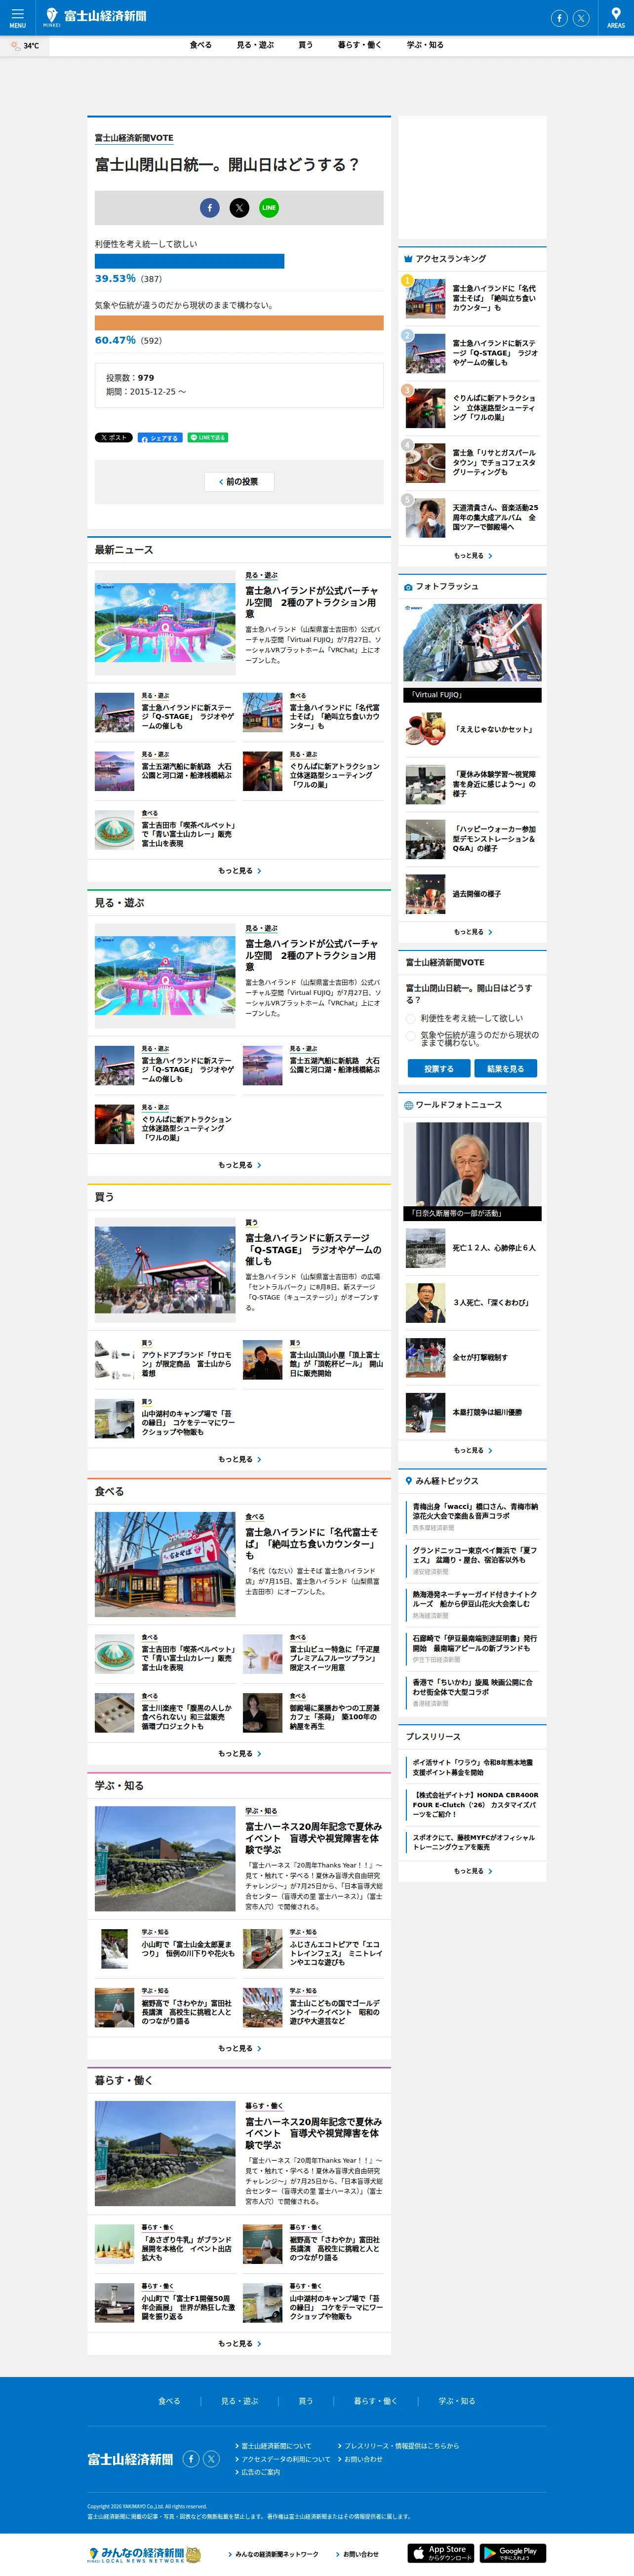Click the X icon in the footer
The image size is (634, 2576).
coord(211,2459)
